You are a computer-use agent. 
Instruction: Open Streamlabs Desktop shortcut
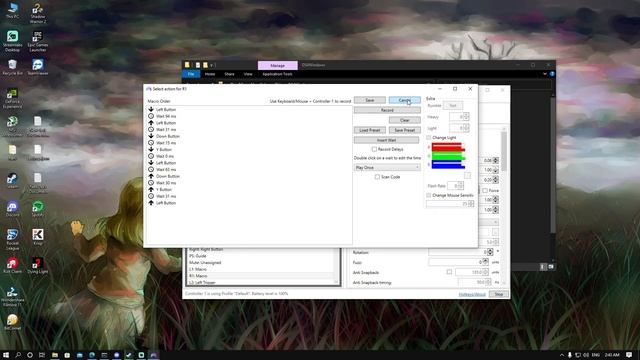12,41
